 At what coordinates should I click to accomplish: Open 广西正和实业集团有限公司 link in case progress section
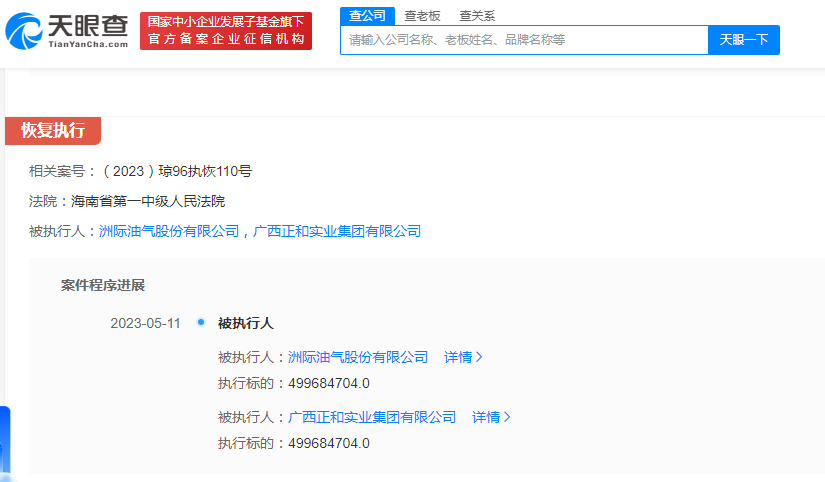(x=372, y=417)
